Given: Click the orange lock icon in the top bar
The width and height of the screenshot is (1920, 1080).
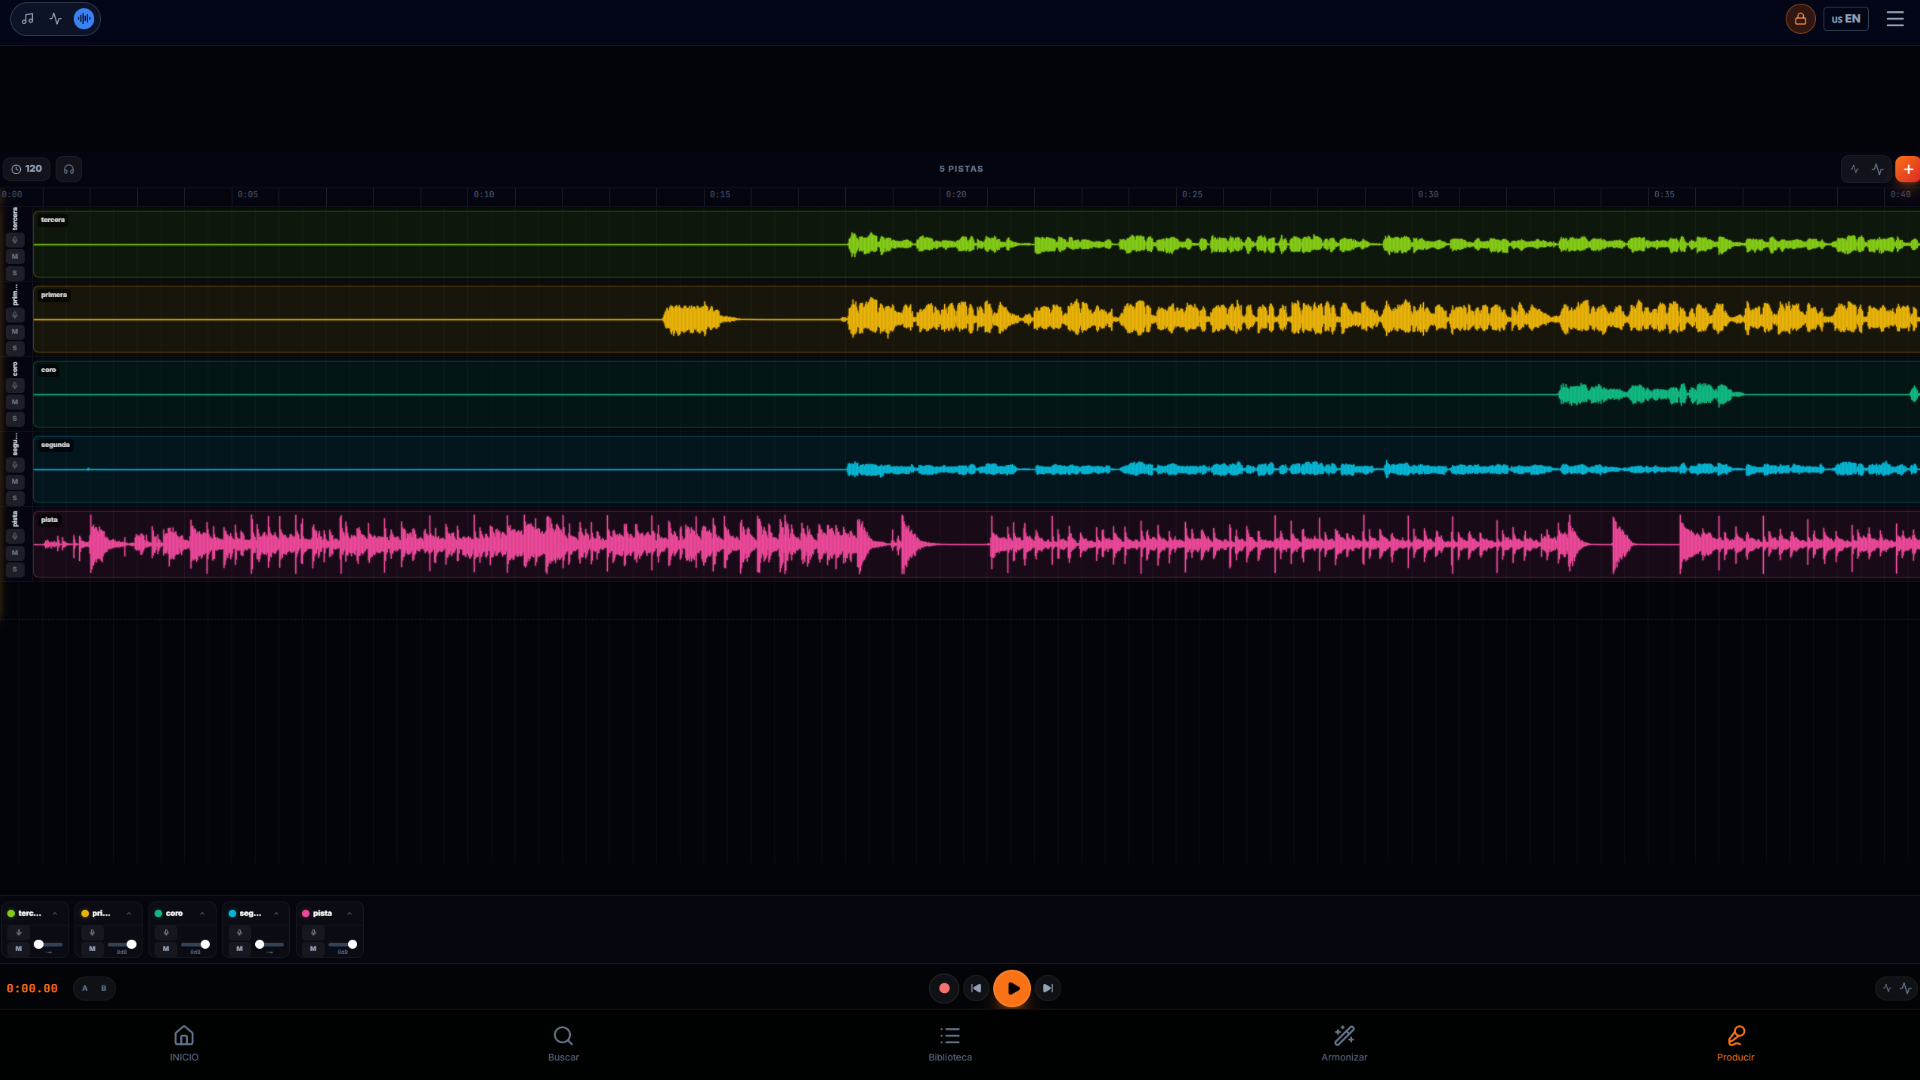Looking at the screenshot, I should [1799, 18].
